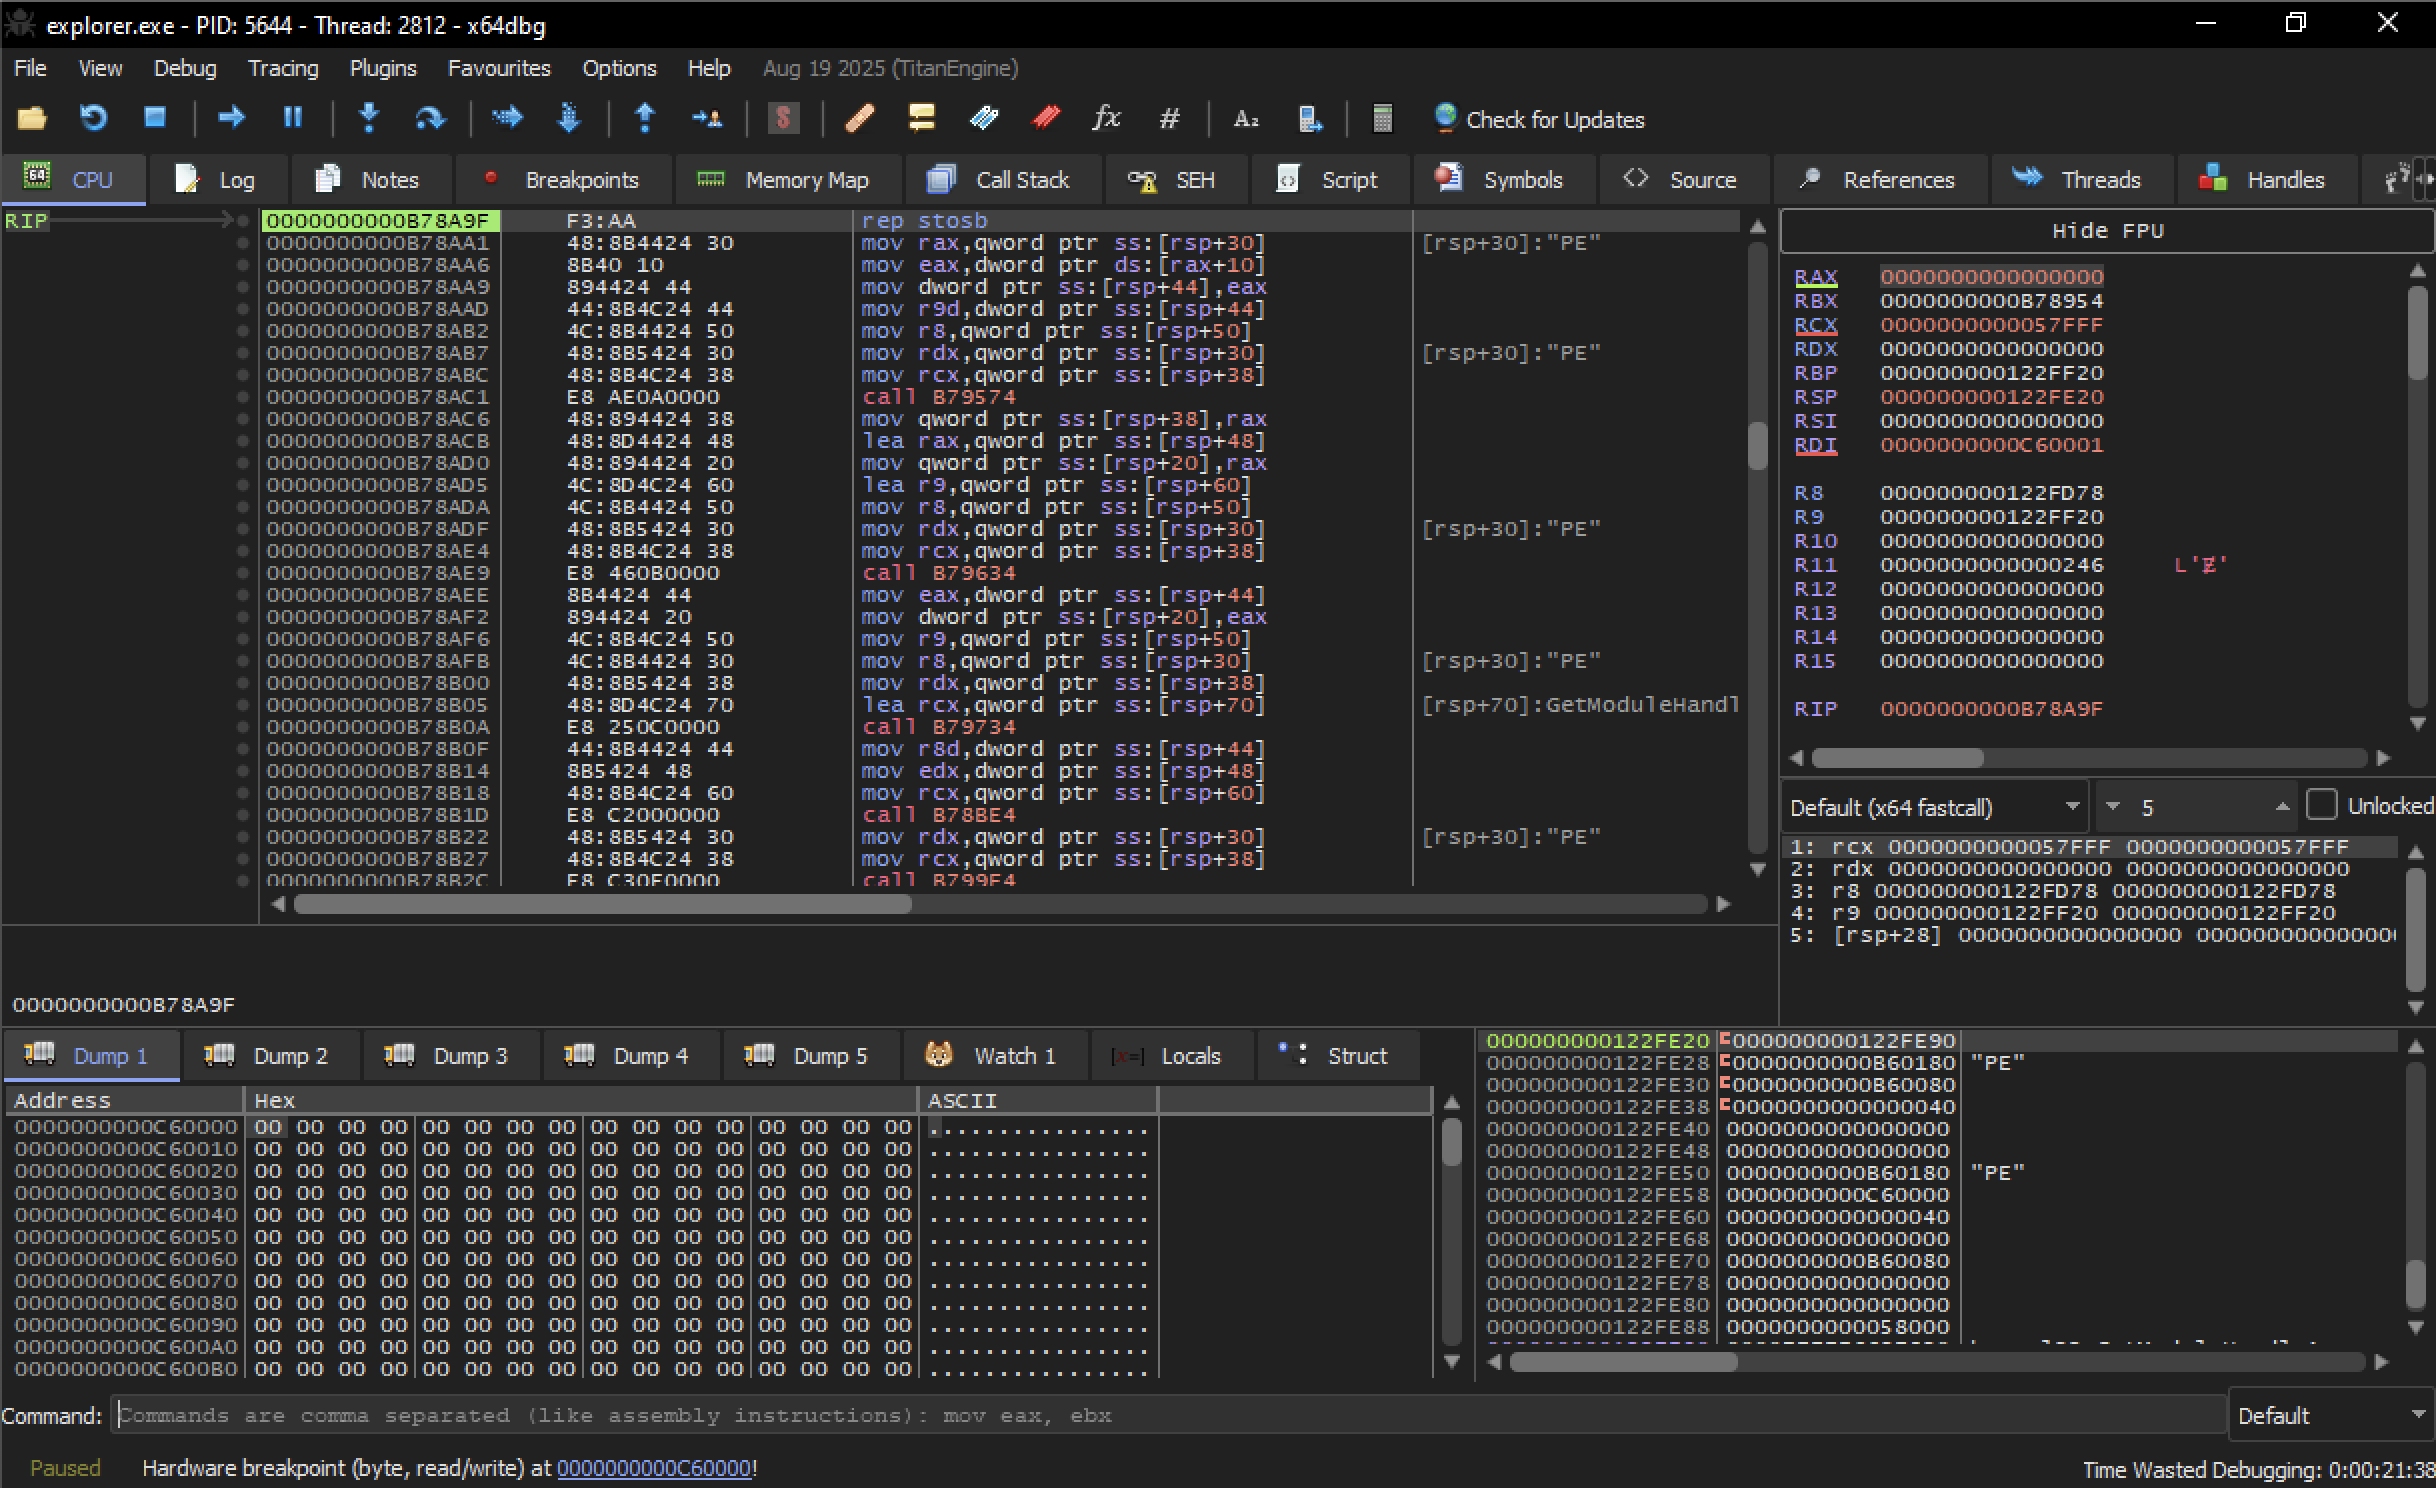Toggle breakpoint bullet at address 0000000000B78AC6
The image size is (2436, 1488).
tap(242, 419)
